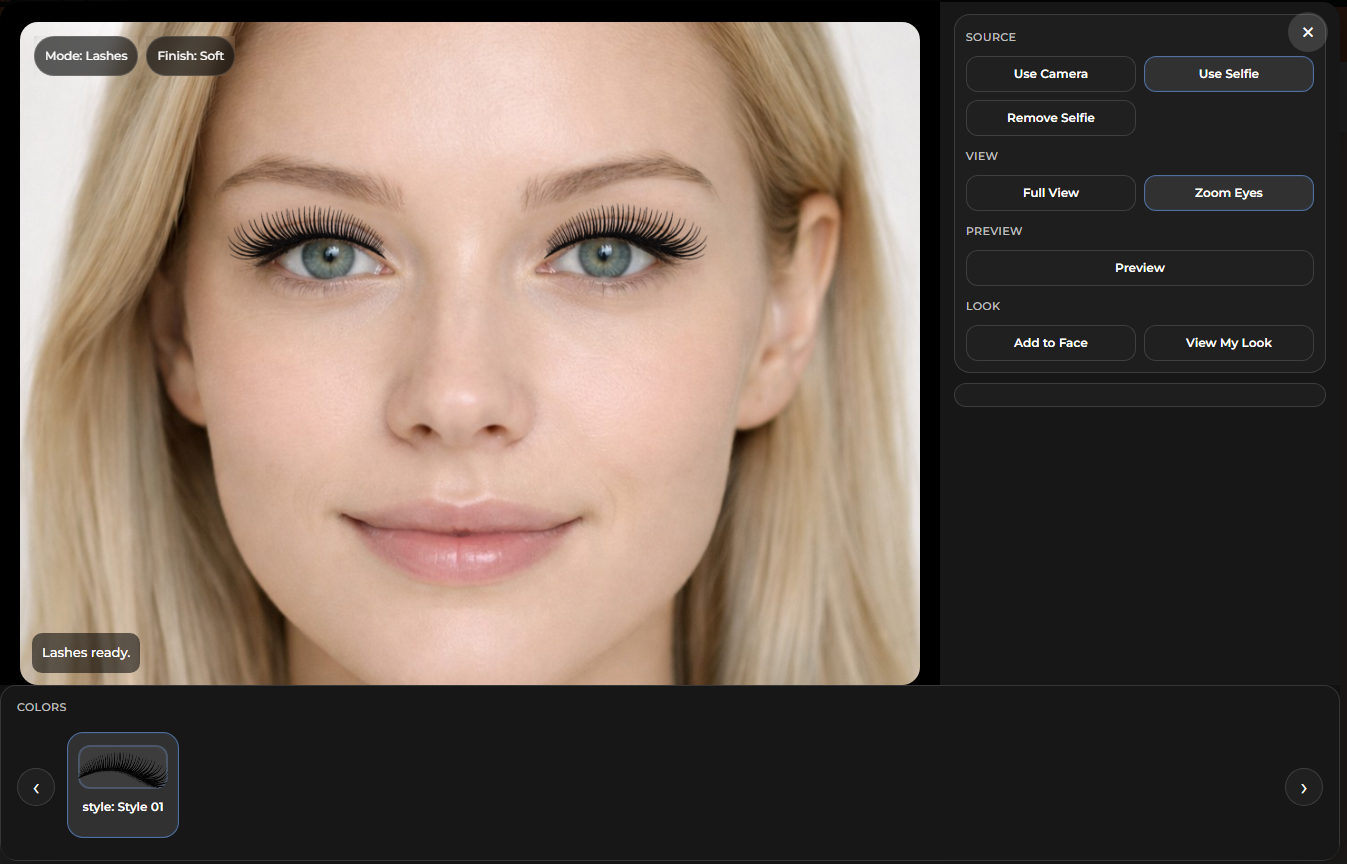Enable the Zoom Eyes view
Viewport: 1347px width, 864px height.
1228,193
